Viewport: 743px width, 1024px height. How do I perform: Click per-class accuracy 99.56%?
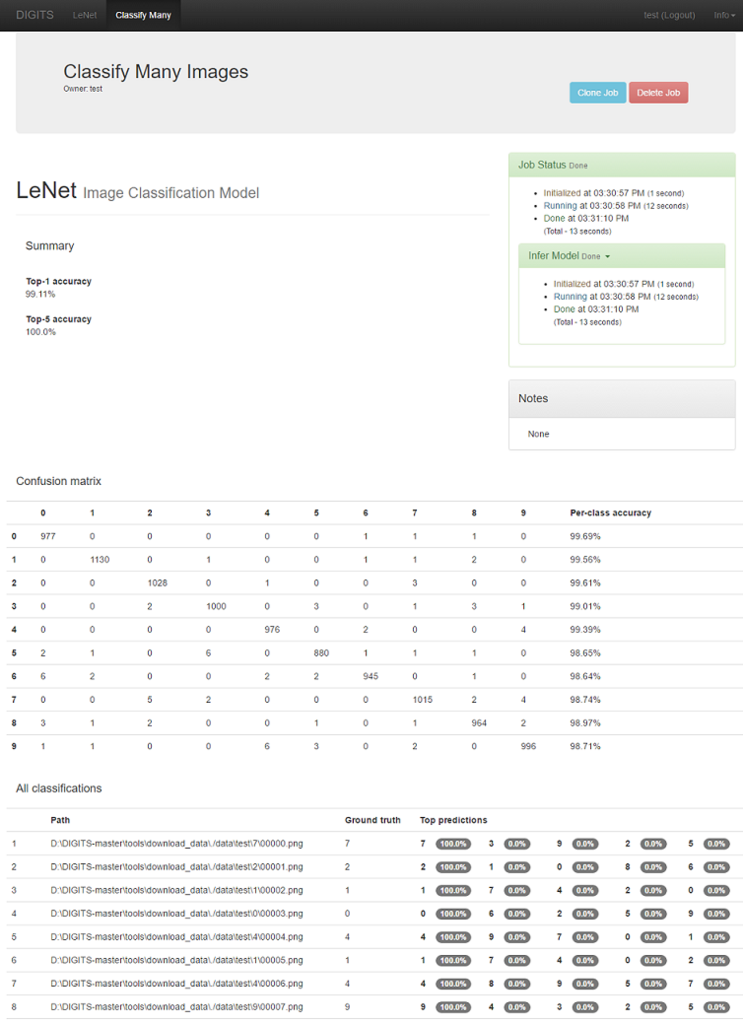pos(585,560)
